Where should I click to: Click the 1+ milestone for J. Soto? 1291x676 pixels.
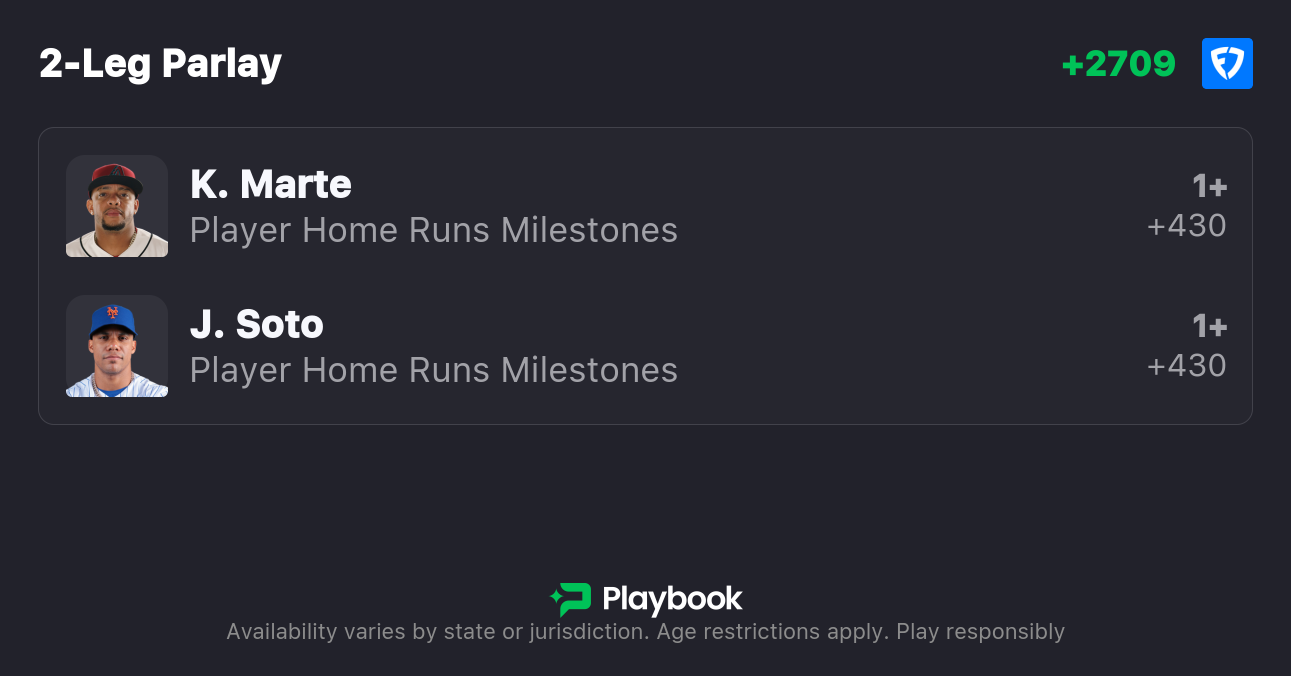pos(1209,327)
